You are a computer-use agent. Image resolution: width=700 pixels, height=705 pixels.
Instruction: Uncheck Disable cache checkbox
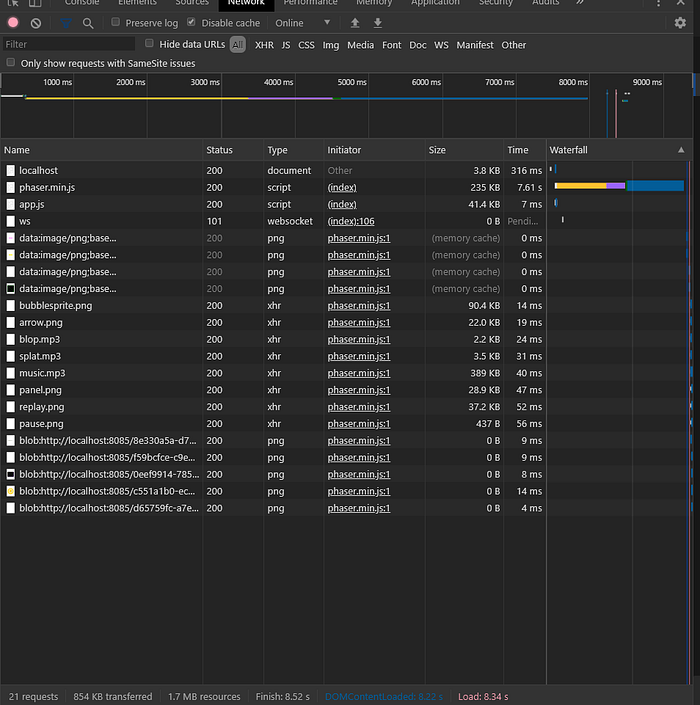(191, 22)
